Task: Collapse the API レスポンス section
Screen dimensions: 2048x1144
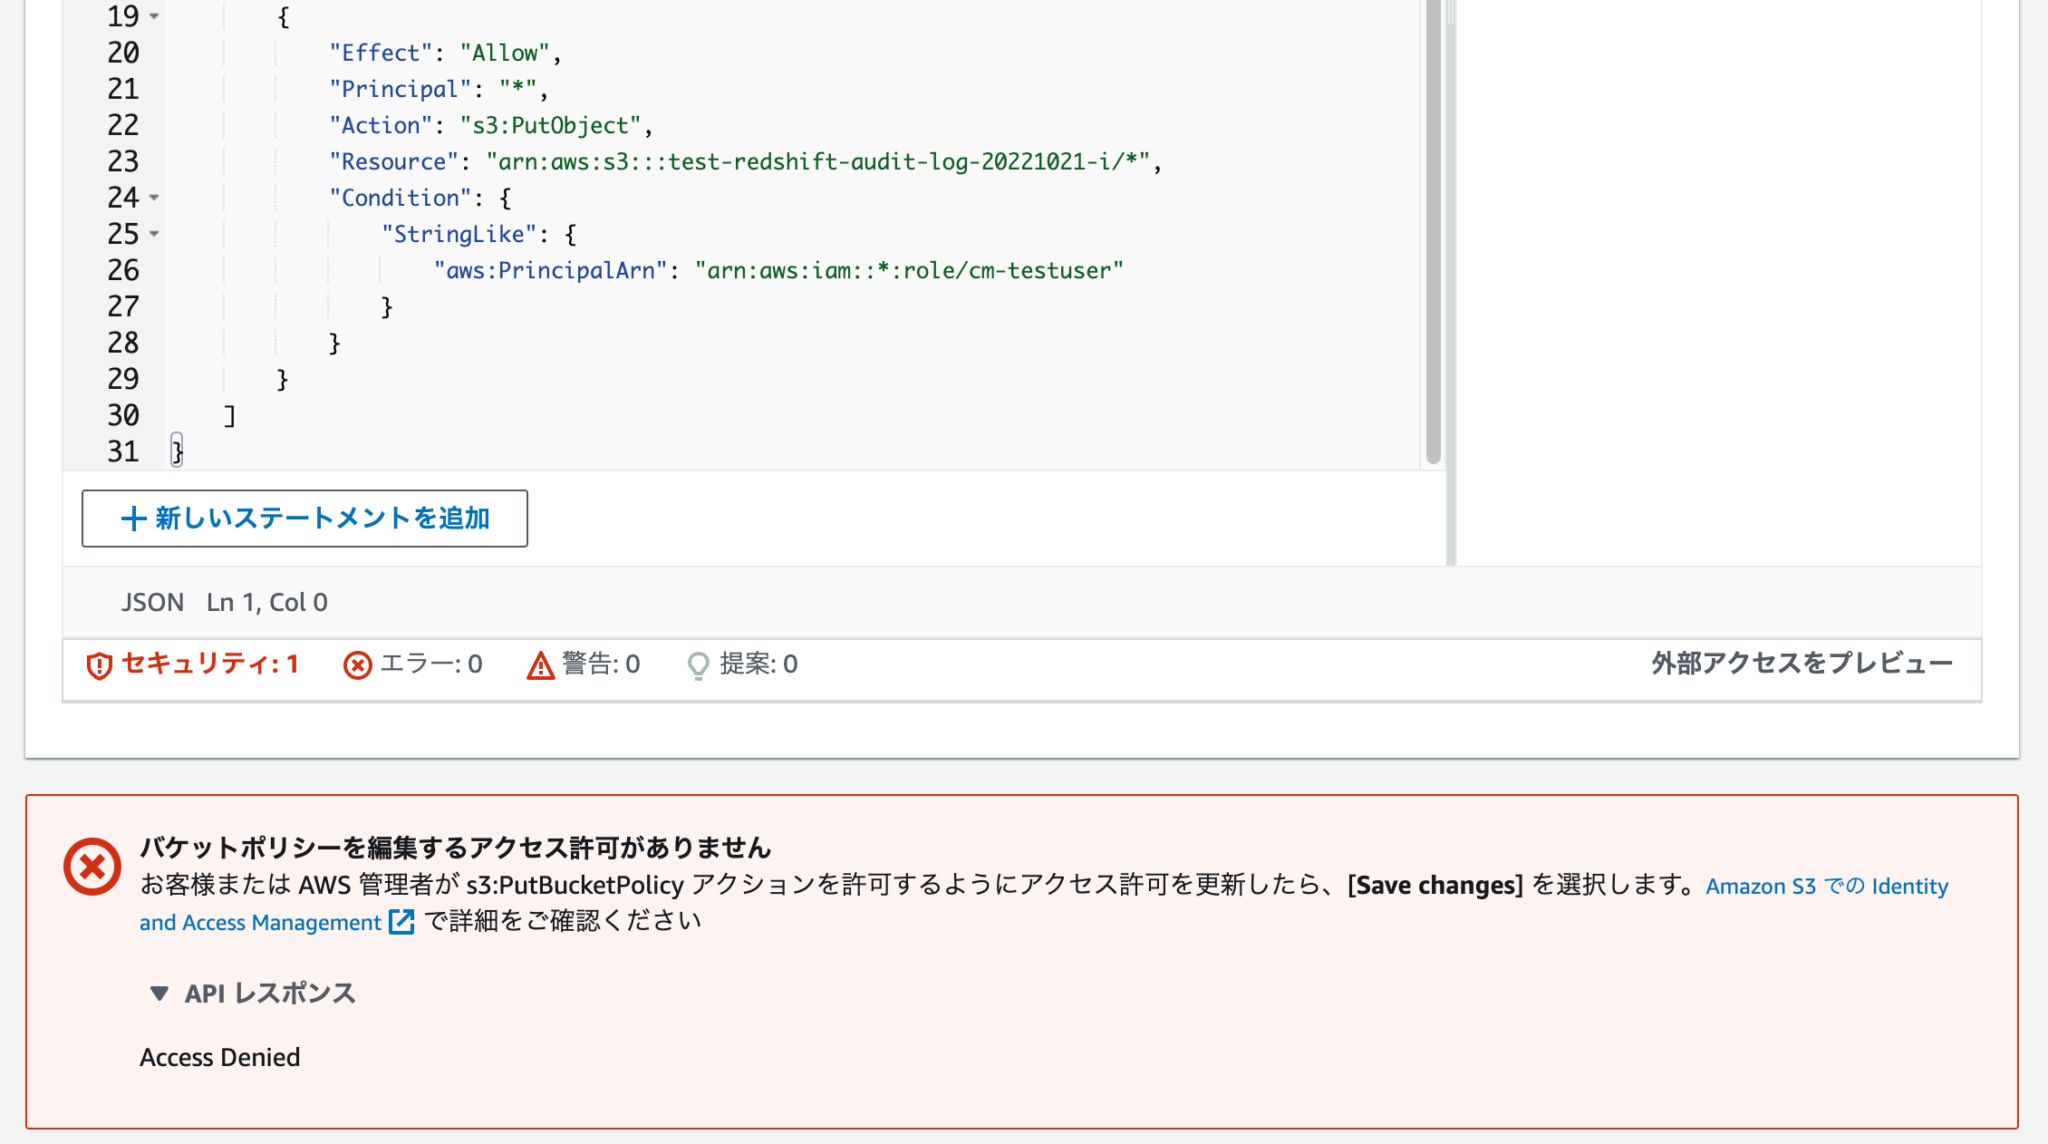Action: [159, 993]
